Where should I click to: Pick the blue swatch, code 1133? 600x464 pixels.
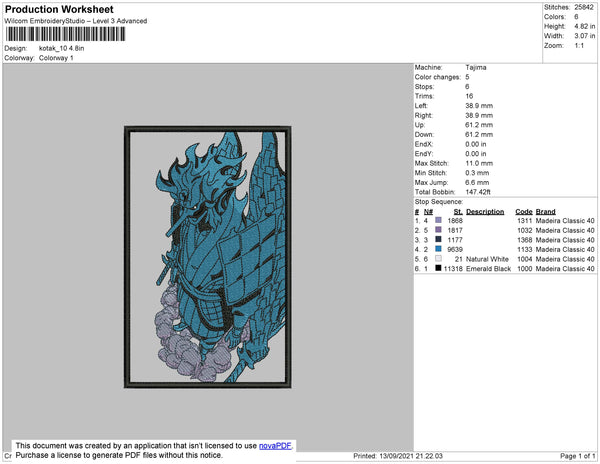click(438, 249)
